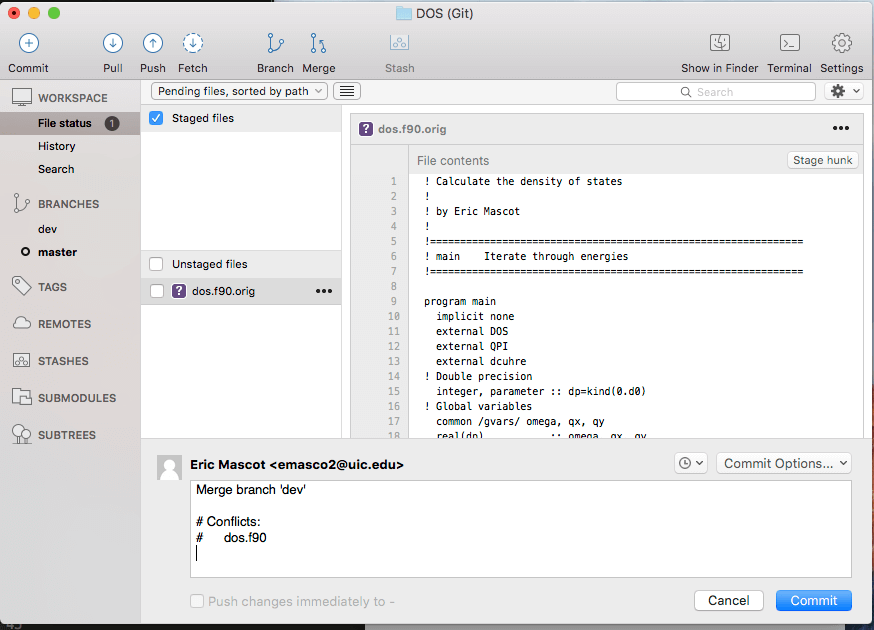This screenshot has width=874, height=630.
Task: Click the STASHES section label
Action: (x=63, y=361)
